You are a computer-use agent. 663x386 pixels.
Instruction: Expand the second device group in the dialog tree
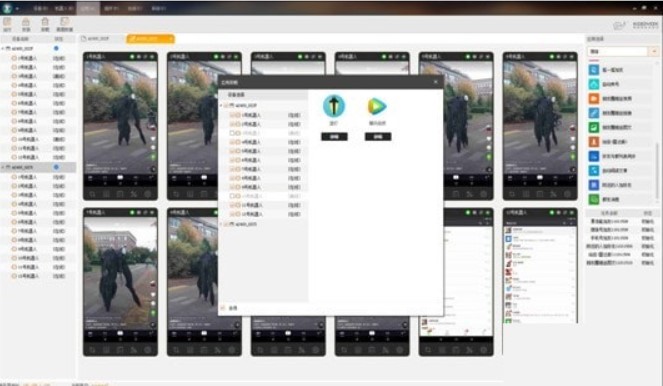point(221,224)
